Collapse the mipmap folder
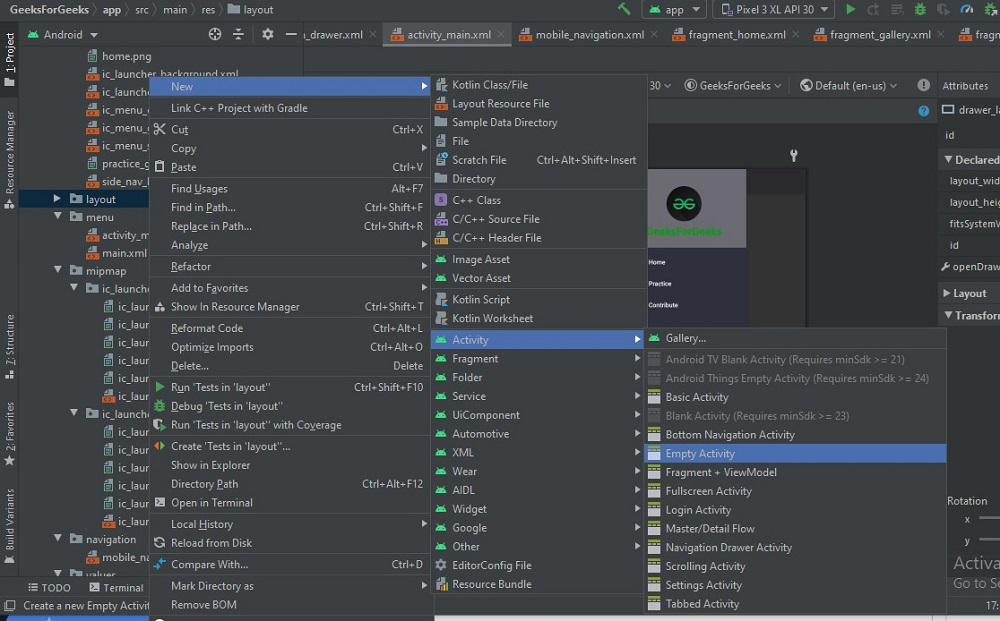The height and width of the screenshot is (621, 1000). (58, 270)
